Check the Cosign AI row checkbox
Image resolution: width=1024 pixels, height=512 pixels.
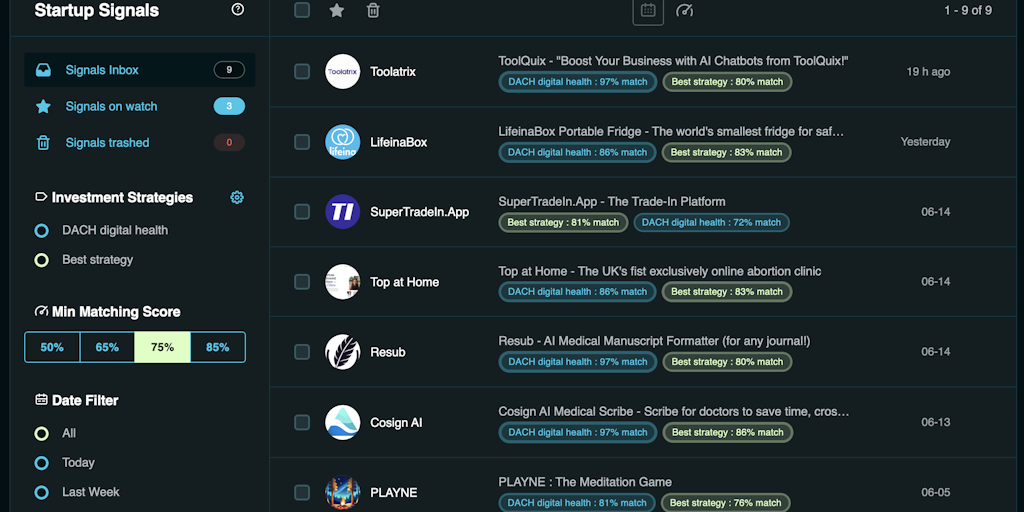click(x=302, y=422)
